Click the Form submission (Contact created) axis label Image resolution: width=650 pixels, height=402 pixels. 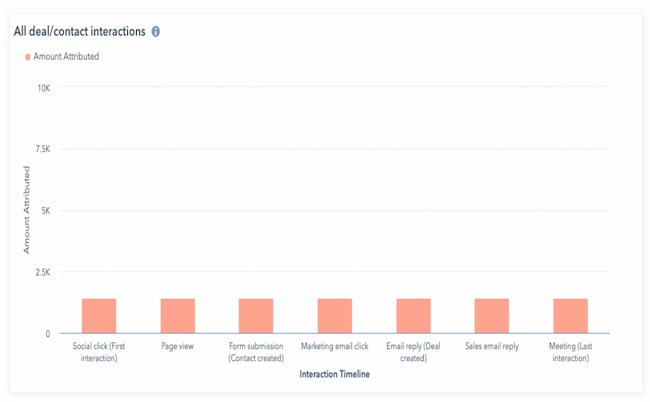(x=256, y=351)
